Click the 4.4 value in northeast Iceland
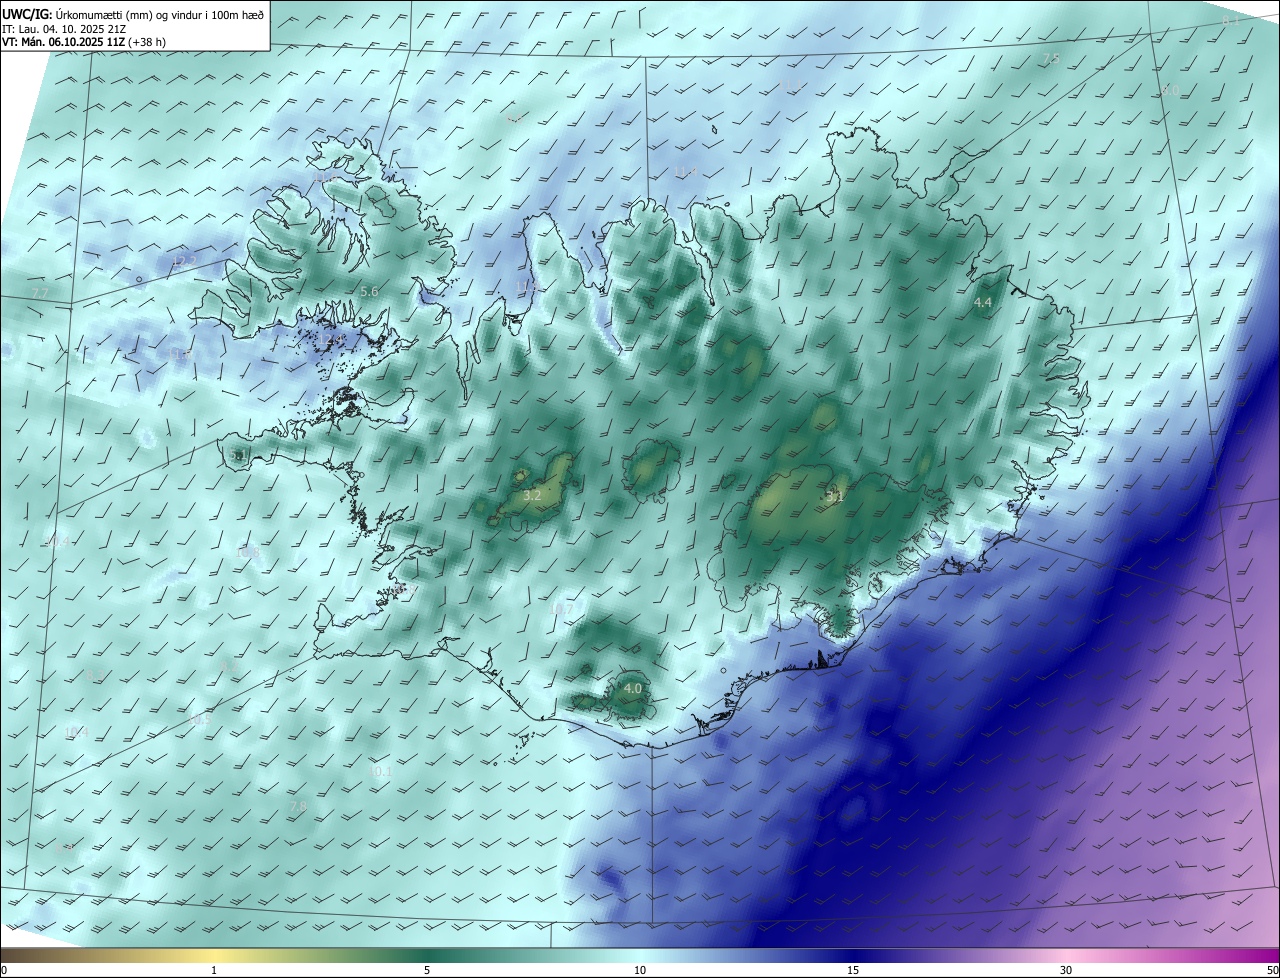This screenshot has width=1280, height=978. [983, 302]
